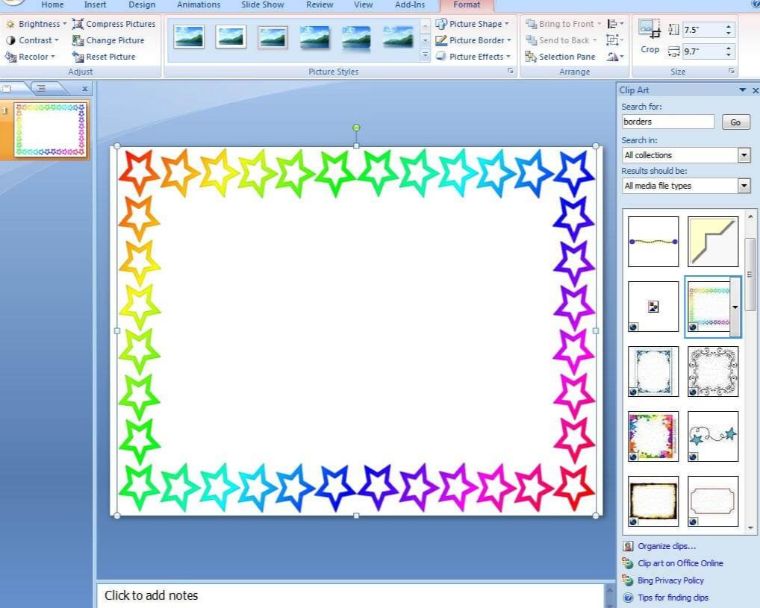Click the 'Search for' clip art text field

668,122
